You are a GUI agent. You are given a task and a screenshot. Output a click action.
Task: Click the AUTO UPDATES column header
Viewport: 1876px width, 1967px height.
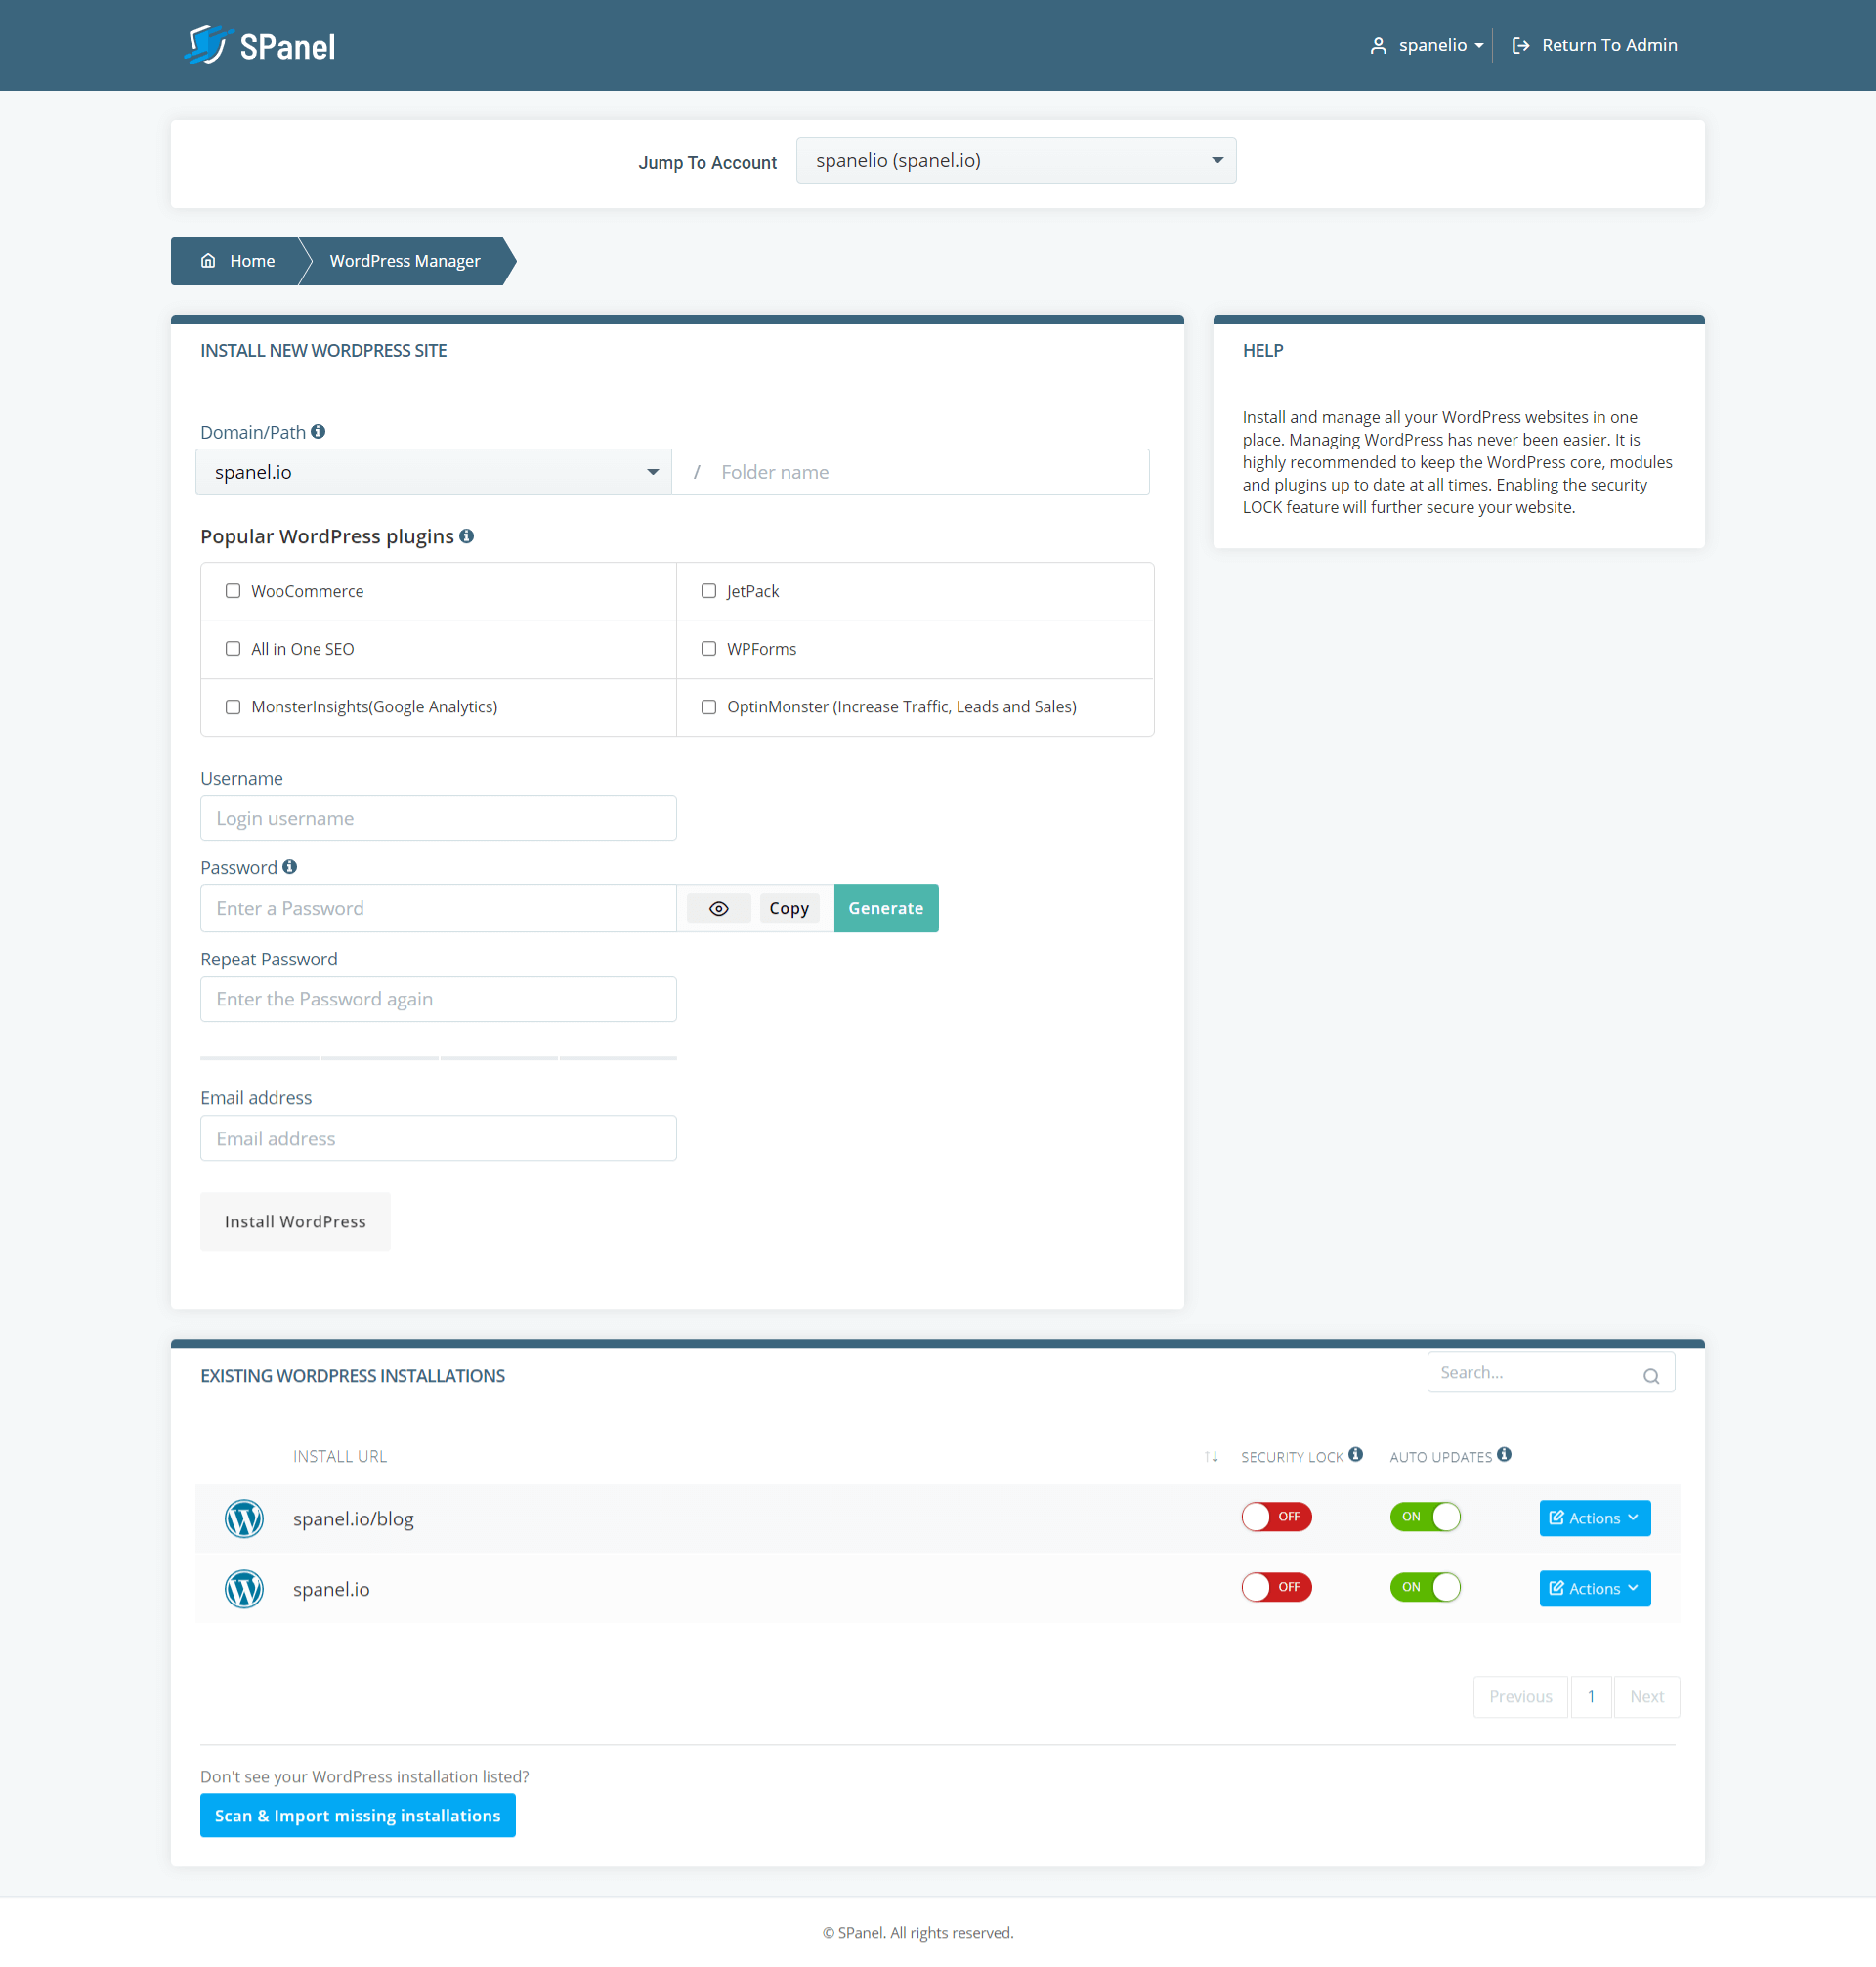1440,1457
